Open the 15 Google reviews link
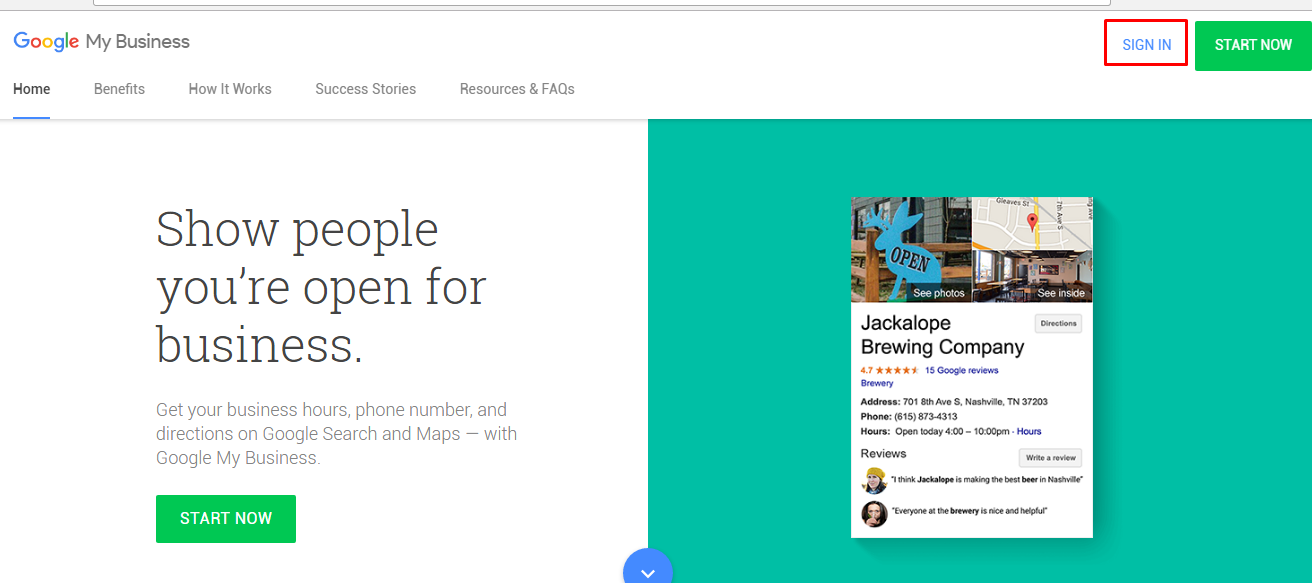The height and width of the screenshot is (583, 1312). click(x=961, y=370)
